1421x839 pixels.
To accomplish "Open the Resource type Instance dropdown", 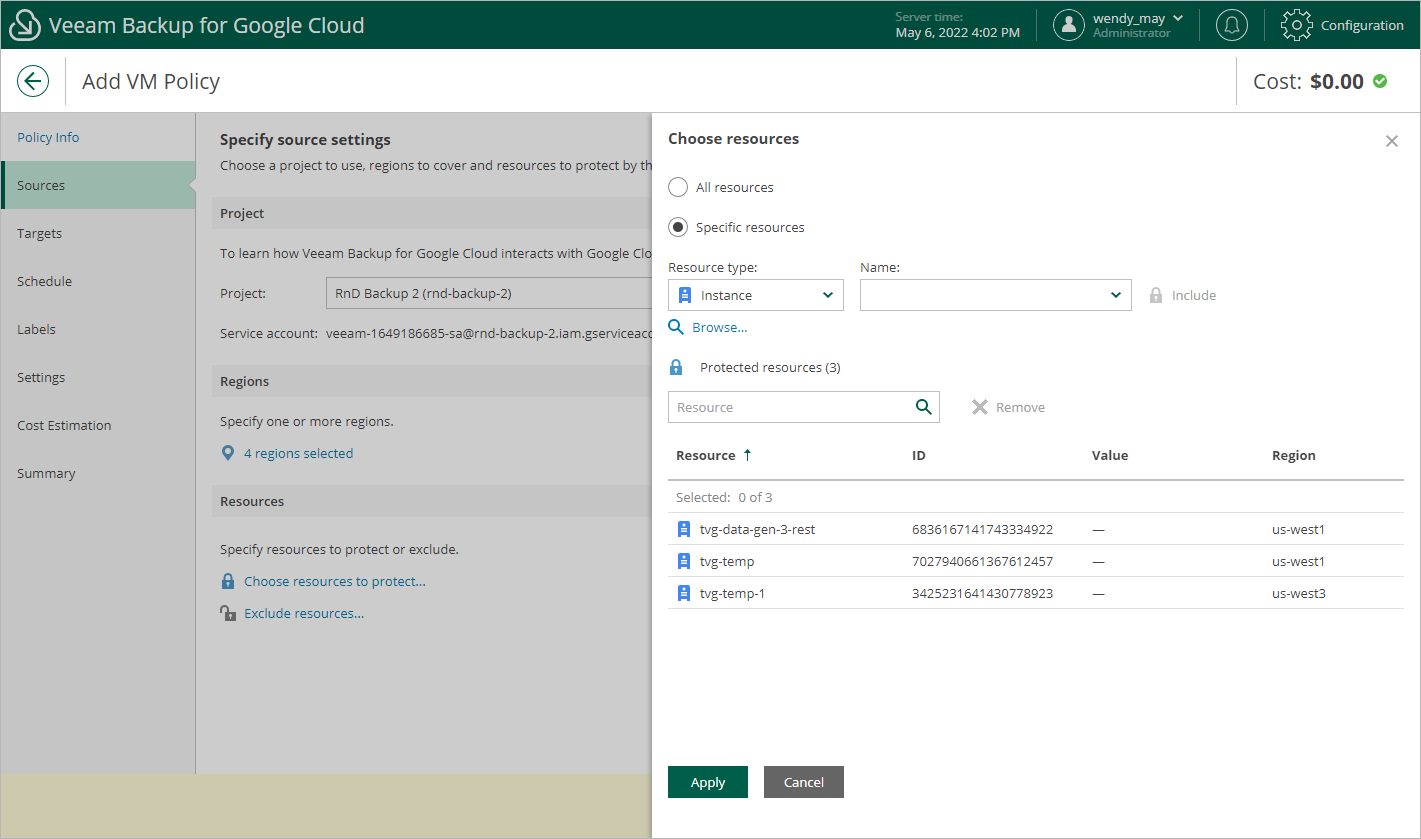I will pyautogui.click(x=756, y=295).
